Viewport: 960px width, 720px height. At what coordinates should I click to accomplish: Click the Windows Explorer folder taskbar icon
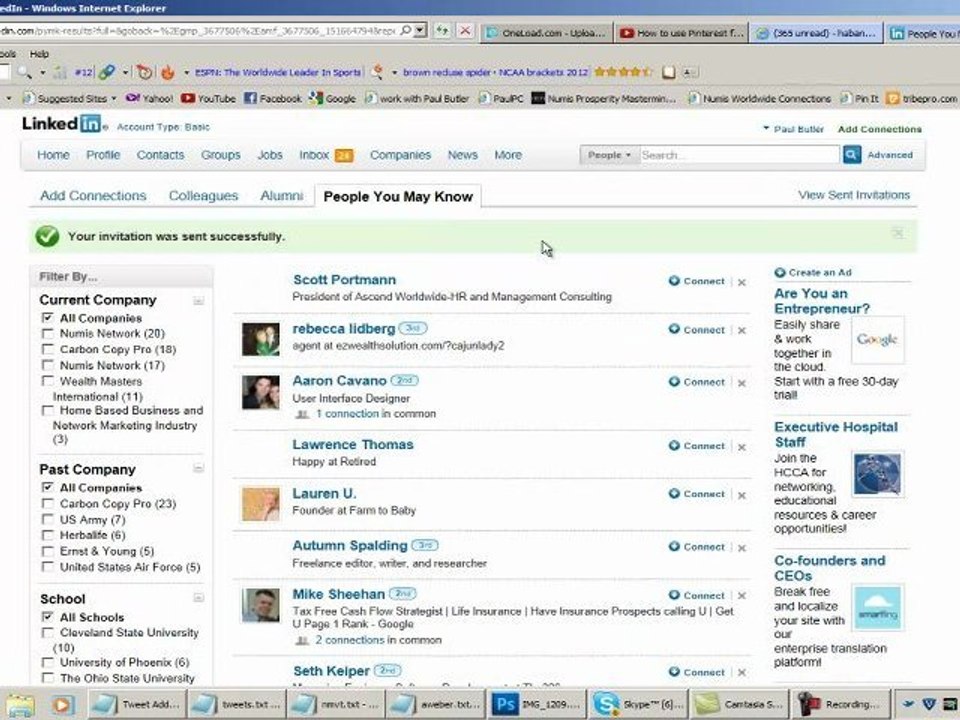[20, 705]
